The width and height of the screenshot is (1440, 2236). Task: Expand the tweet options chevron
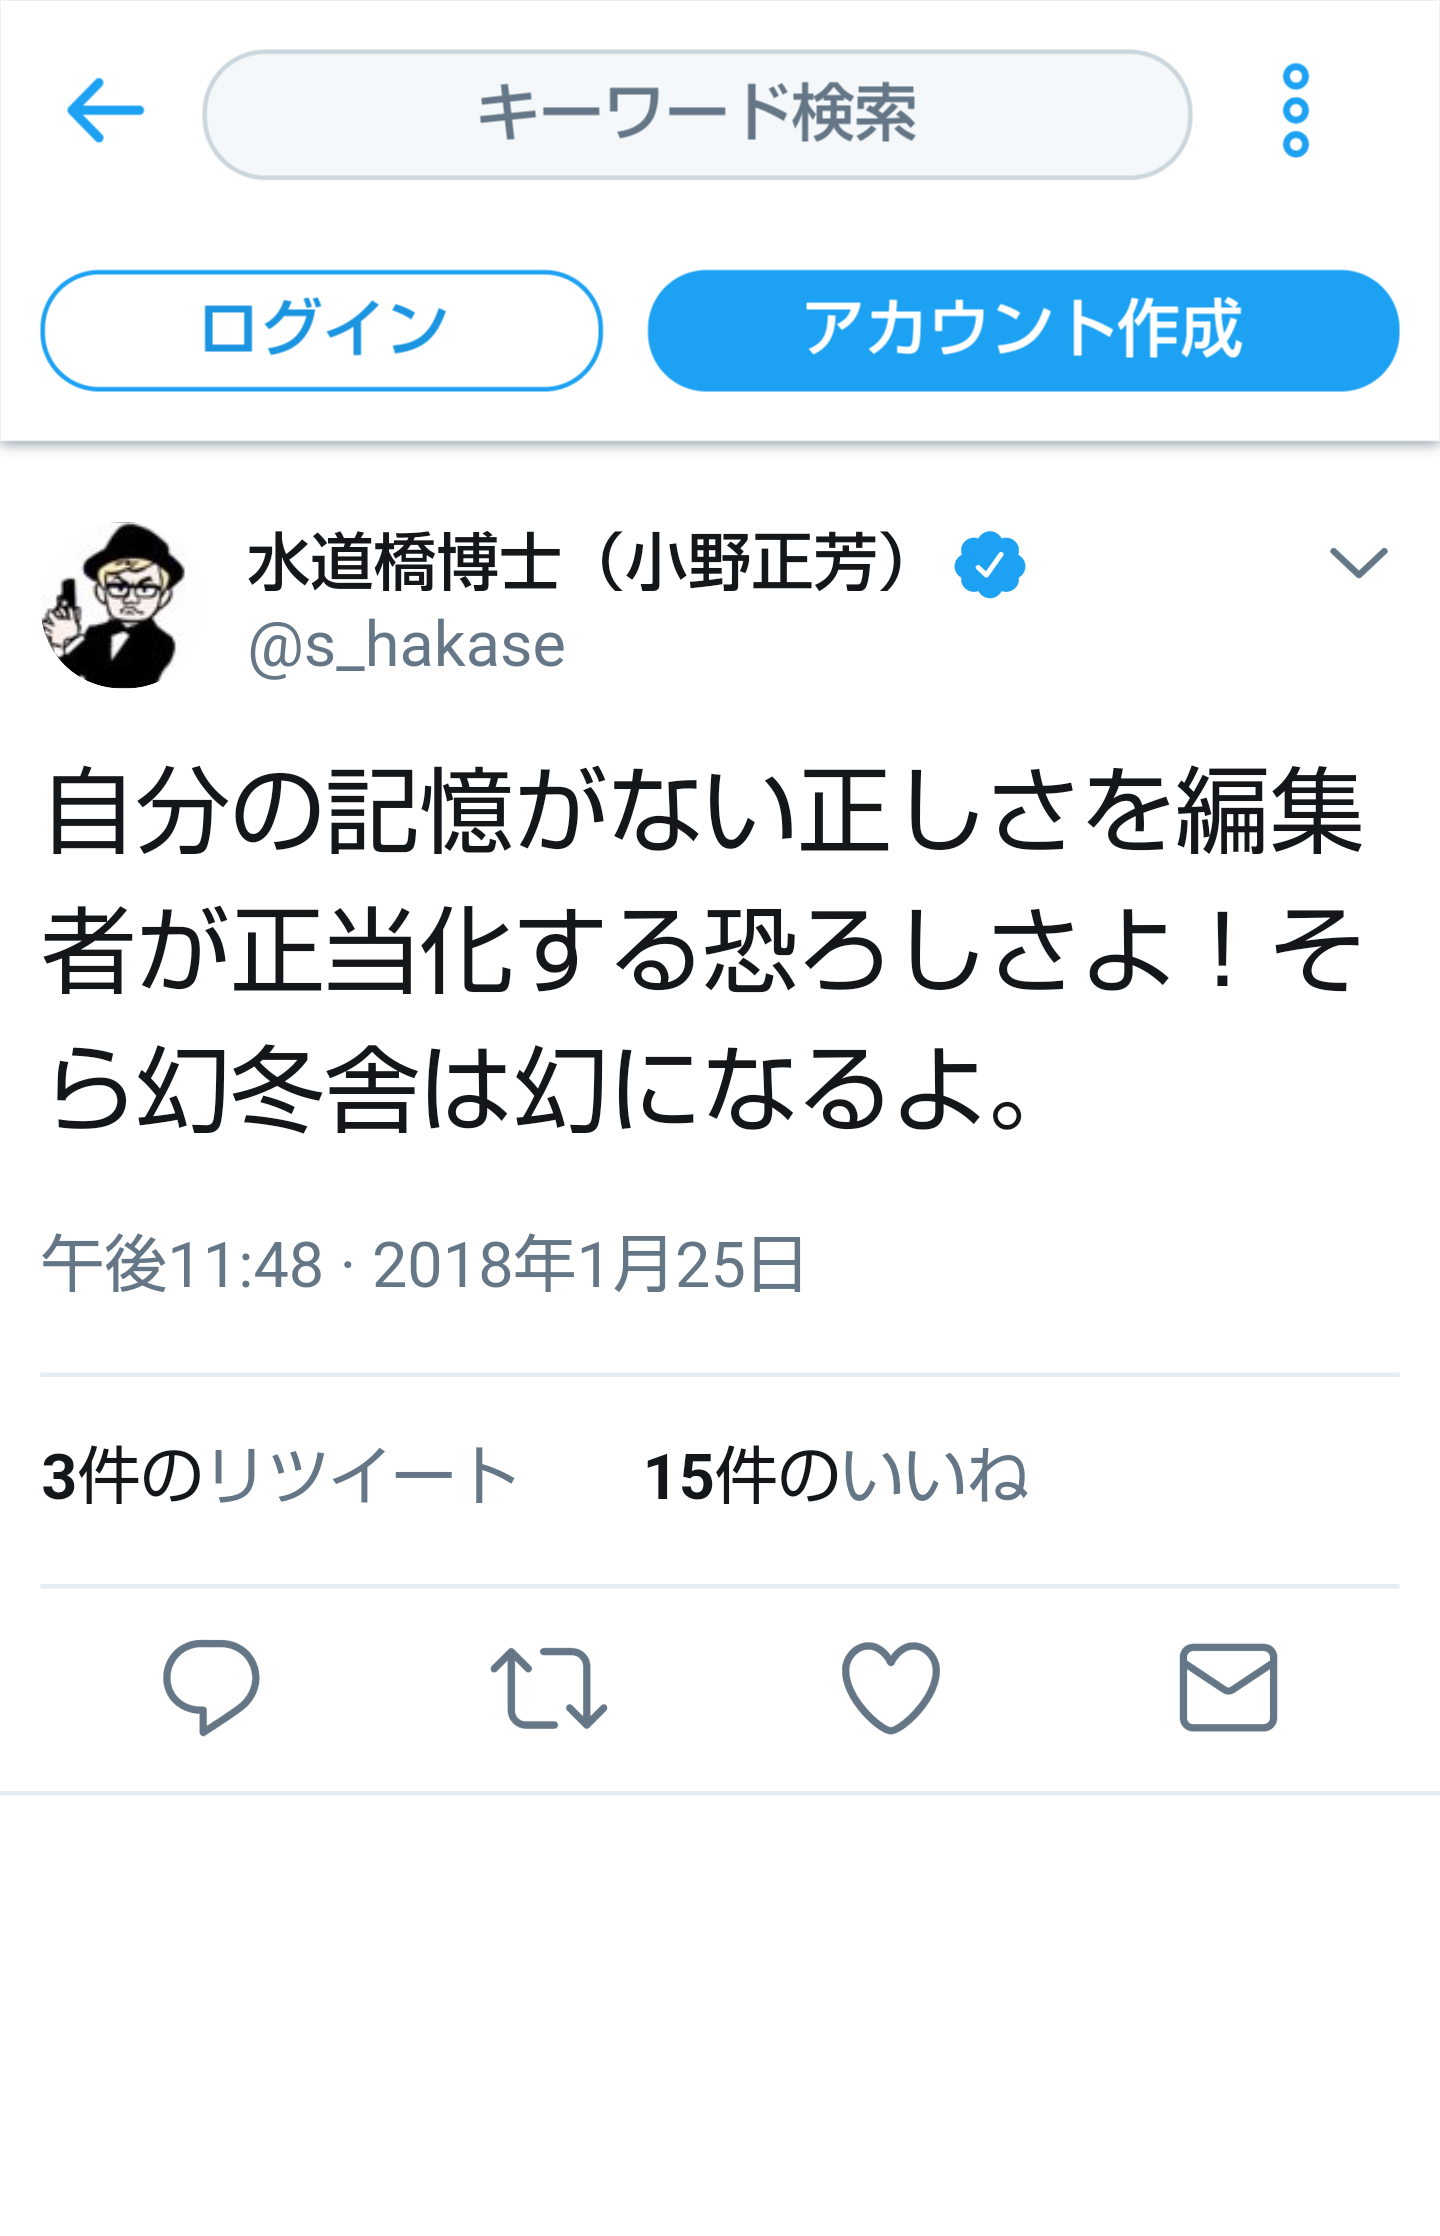[x=1358, y=562]
